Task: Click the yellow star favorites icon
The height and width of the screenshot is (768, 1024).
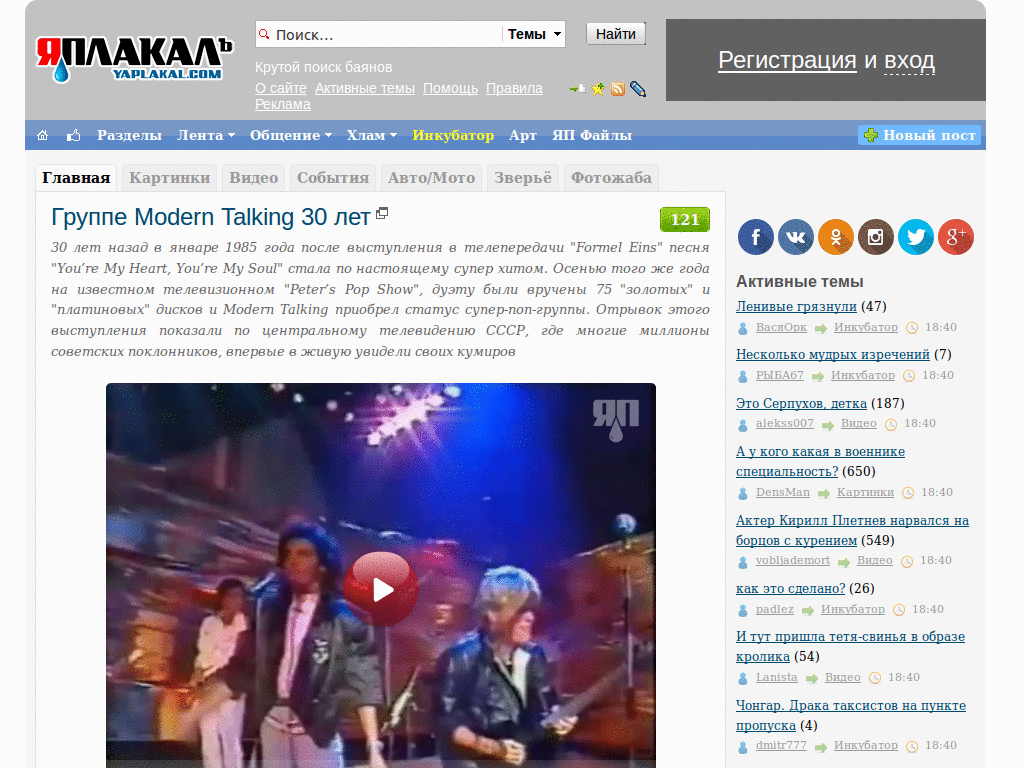Action: [598, 89]
